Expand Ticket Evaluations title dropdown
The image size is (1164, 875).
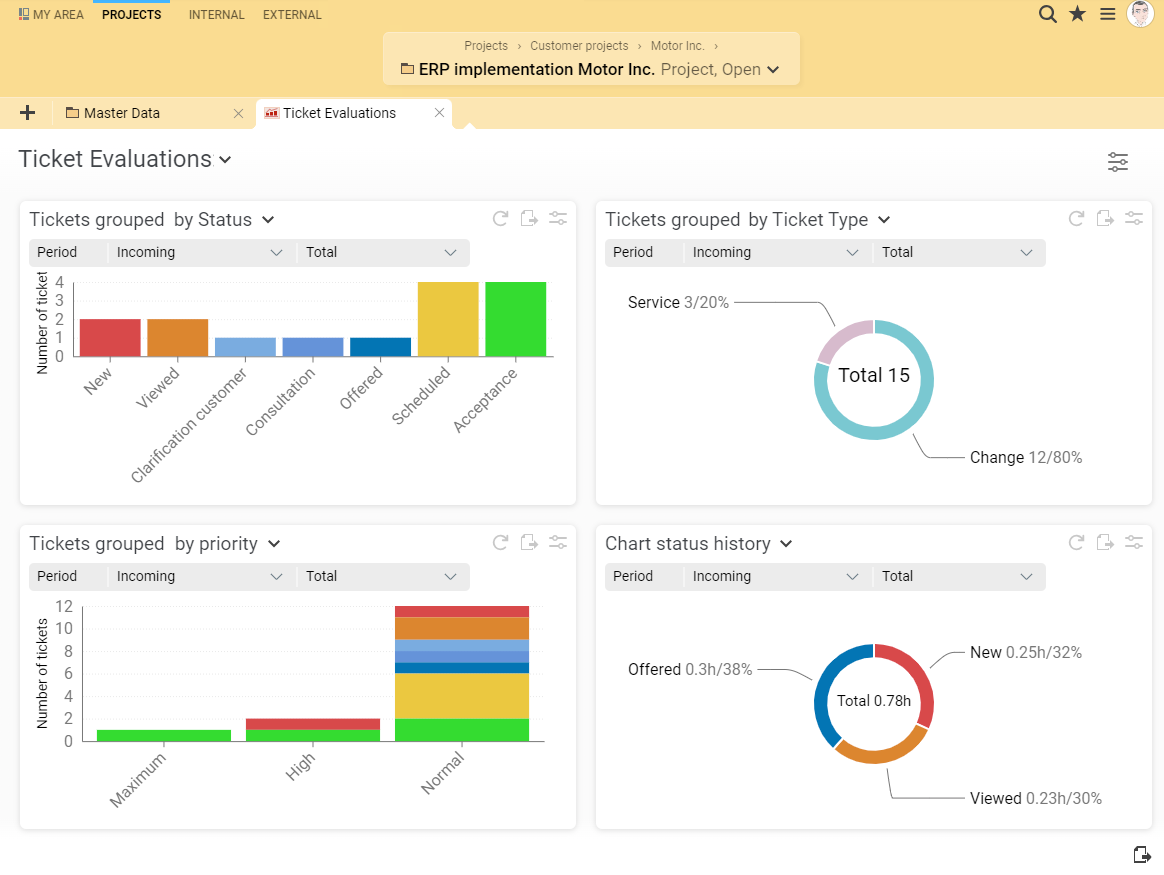pyautogui.click(x=225, y=160)
